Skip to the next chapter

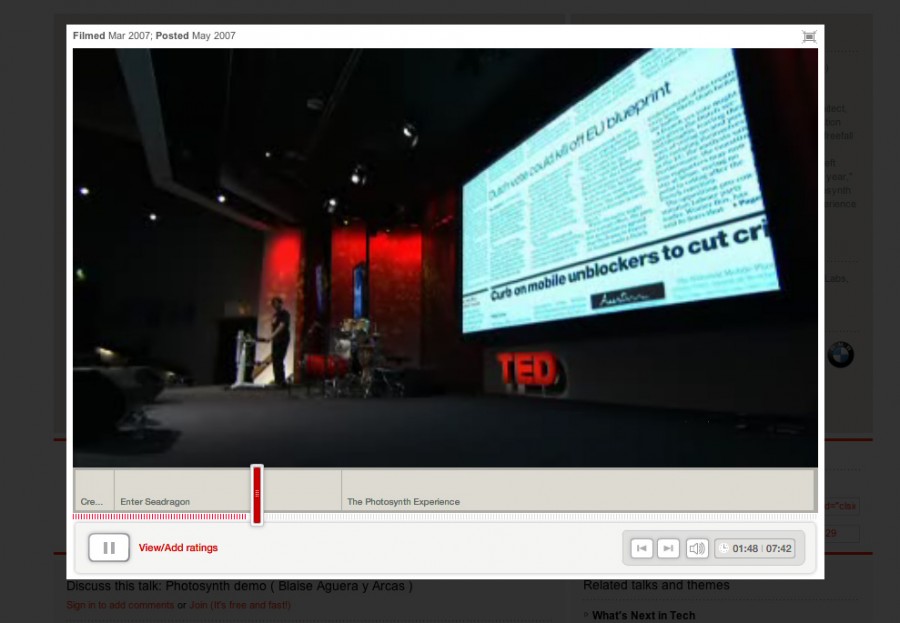coord(669,548)
